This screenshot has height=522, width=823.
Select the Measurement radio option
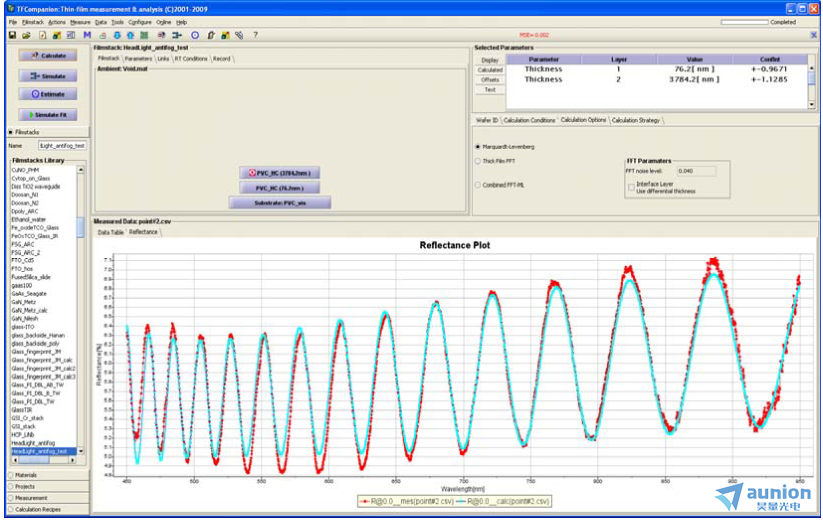(10, 498)
